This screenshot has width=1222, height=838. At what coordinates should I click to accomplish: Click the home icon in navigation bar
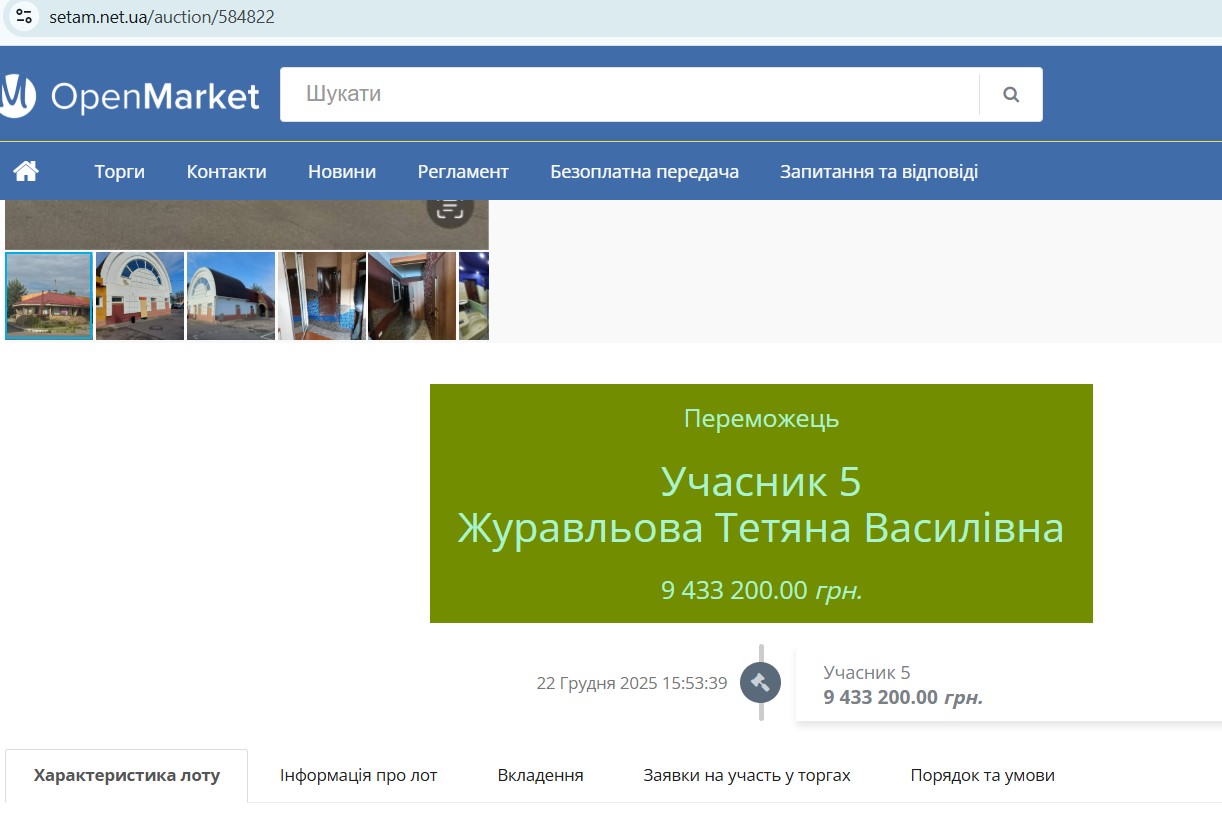(26, 171)
